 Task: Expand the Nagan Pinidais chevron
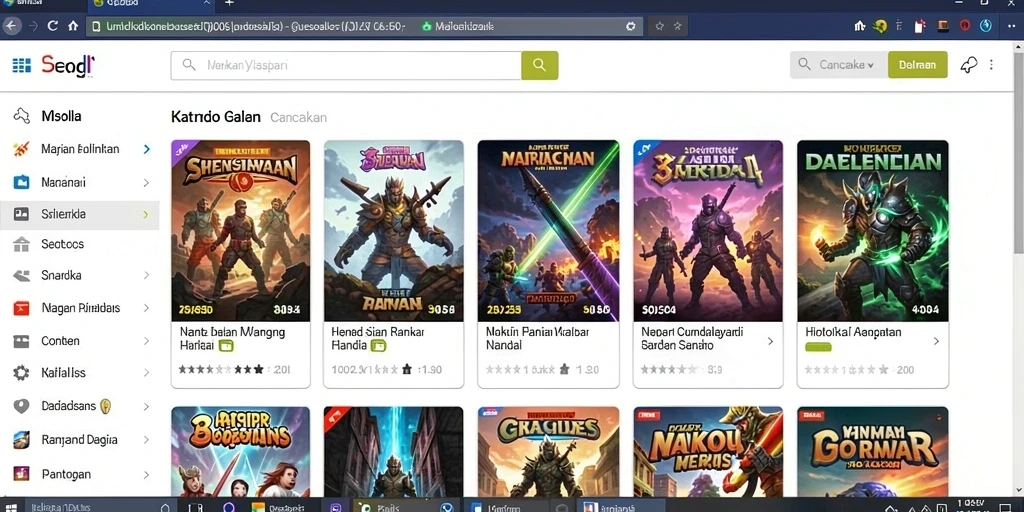click(146, 308)
